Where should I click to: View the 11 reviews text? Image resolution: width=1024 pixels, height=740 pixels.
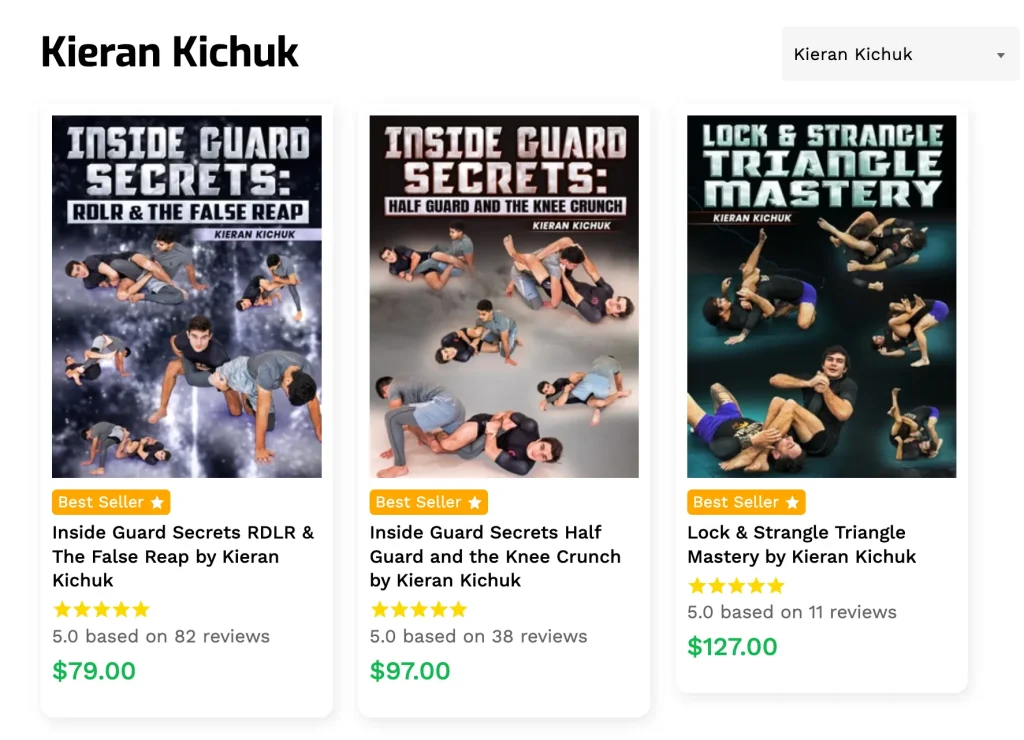click(792, 612)
